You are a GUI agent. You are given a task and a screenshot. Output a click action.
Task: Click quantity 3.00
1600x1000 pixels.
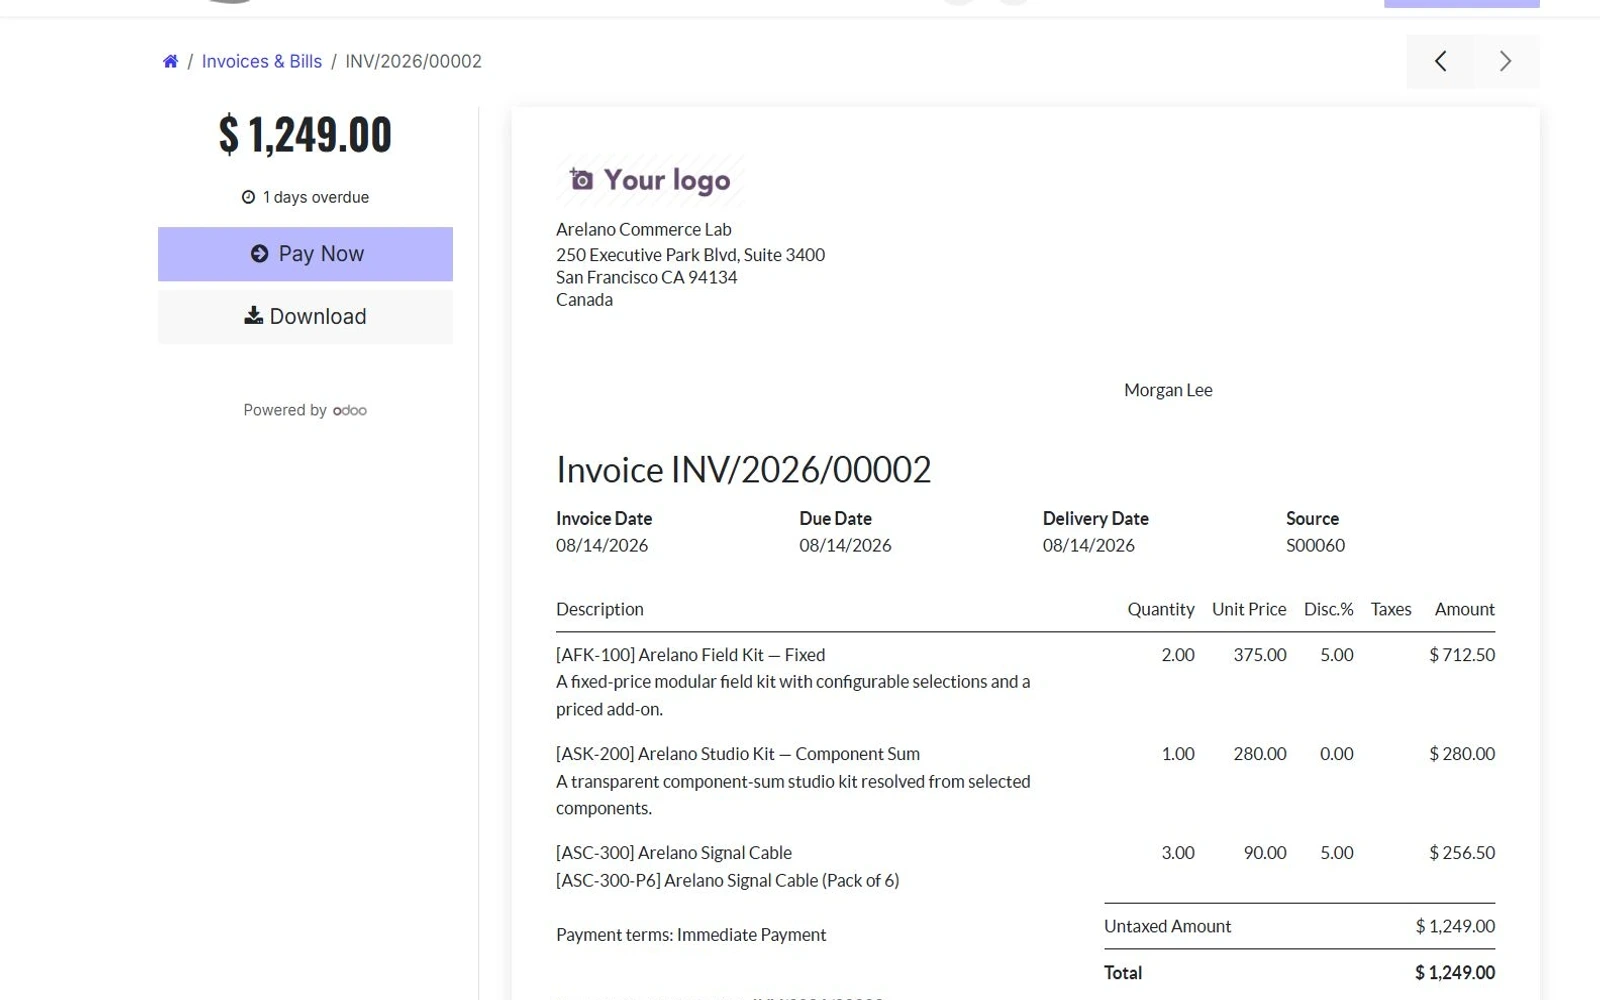(x=1178, y=853)
